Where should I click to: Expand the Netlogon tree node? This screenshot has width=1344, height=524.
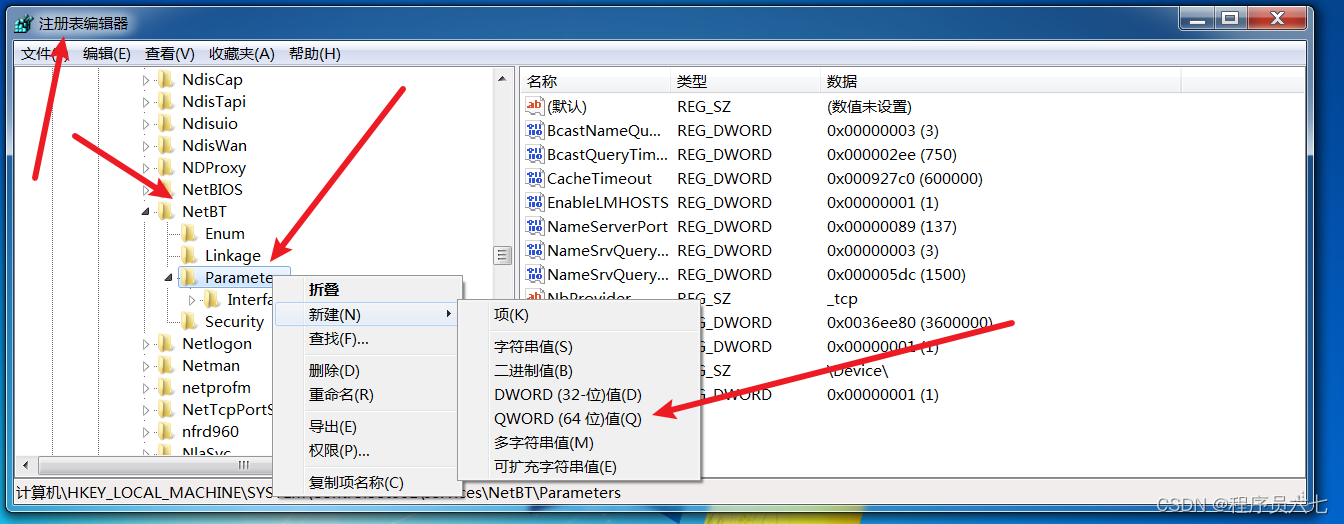pos(145,344)
